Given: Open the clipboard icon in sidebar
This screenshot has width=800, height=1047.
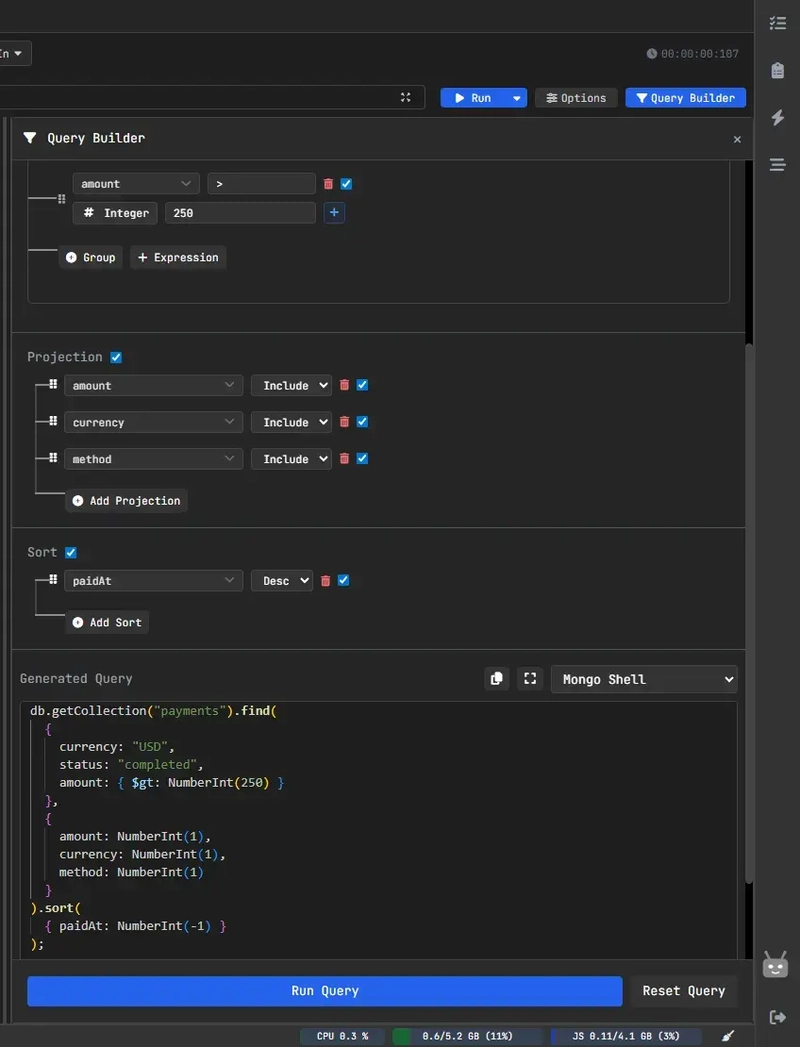Looking at the screenshot, I should [777, 70].
